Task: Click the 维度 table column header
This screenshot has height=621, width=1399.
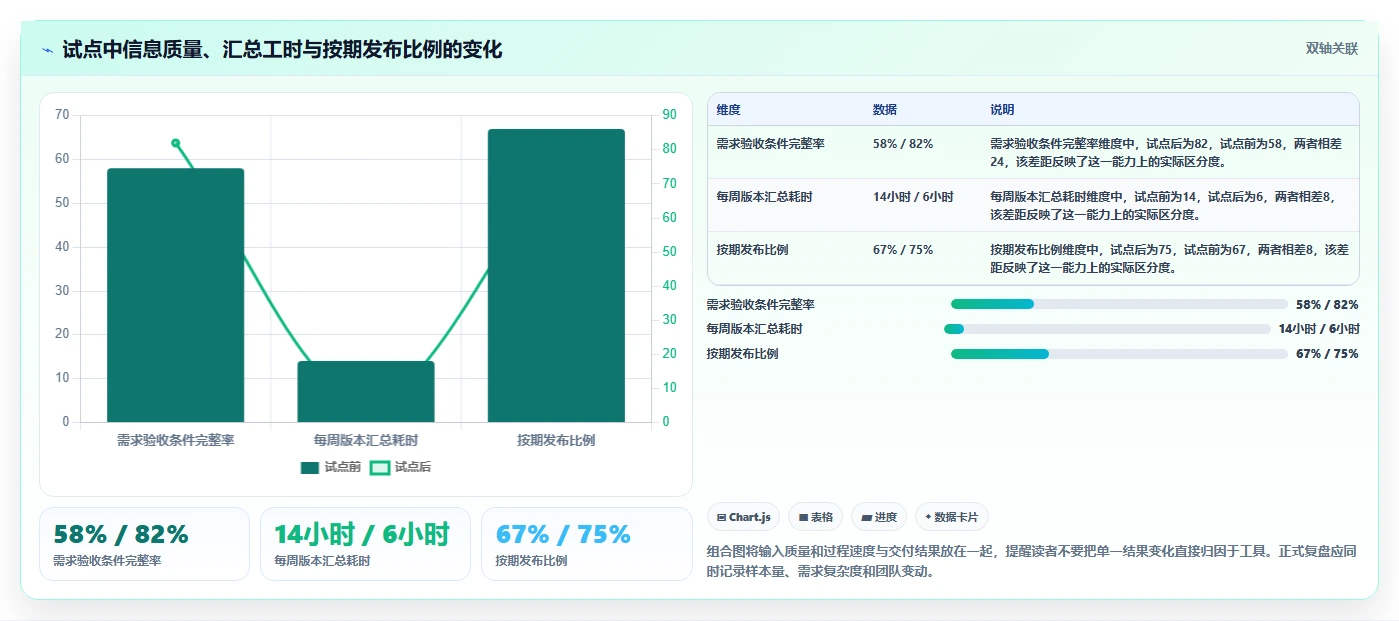Action: 728,110
